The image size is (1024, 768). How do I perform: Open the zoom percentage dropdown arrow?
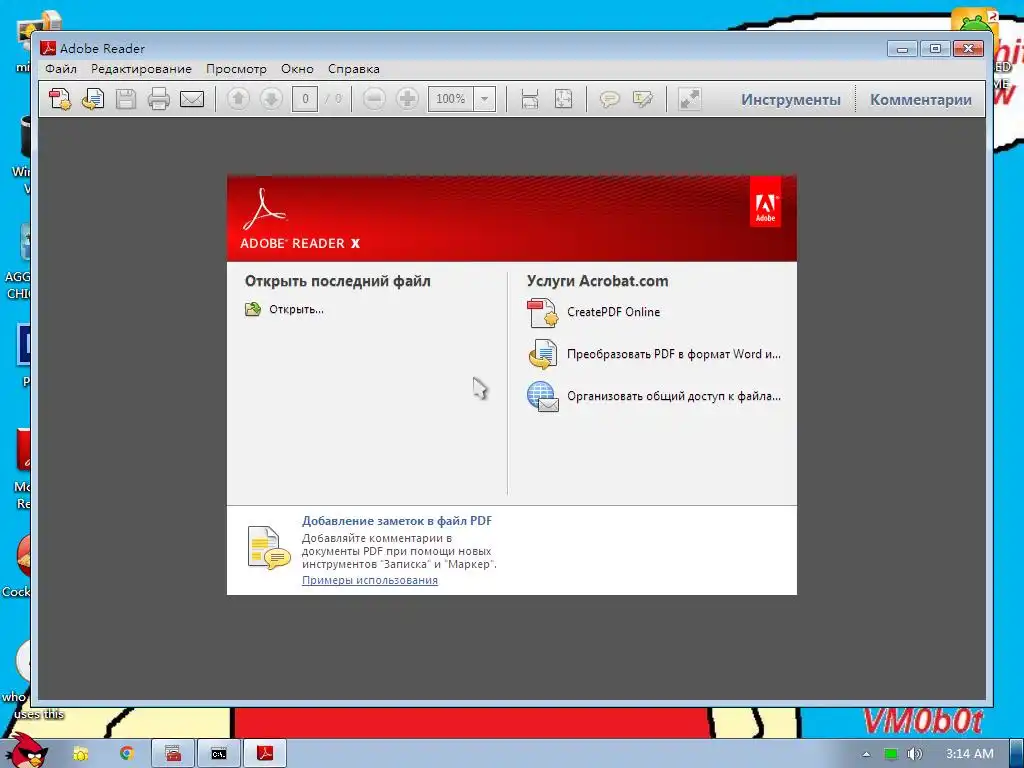coord(485,99)
